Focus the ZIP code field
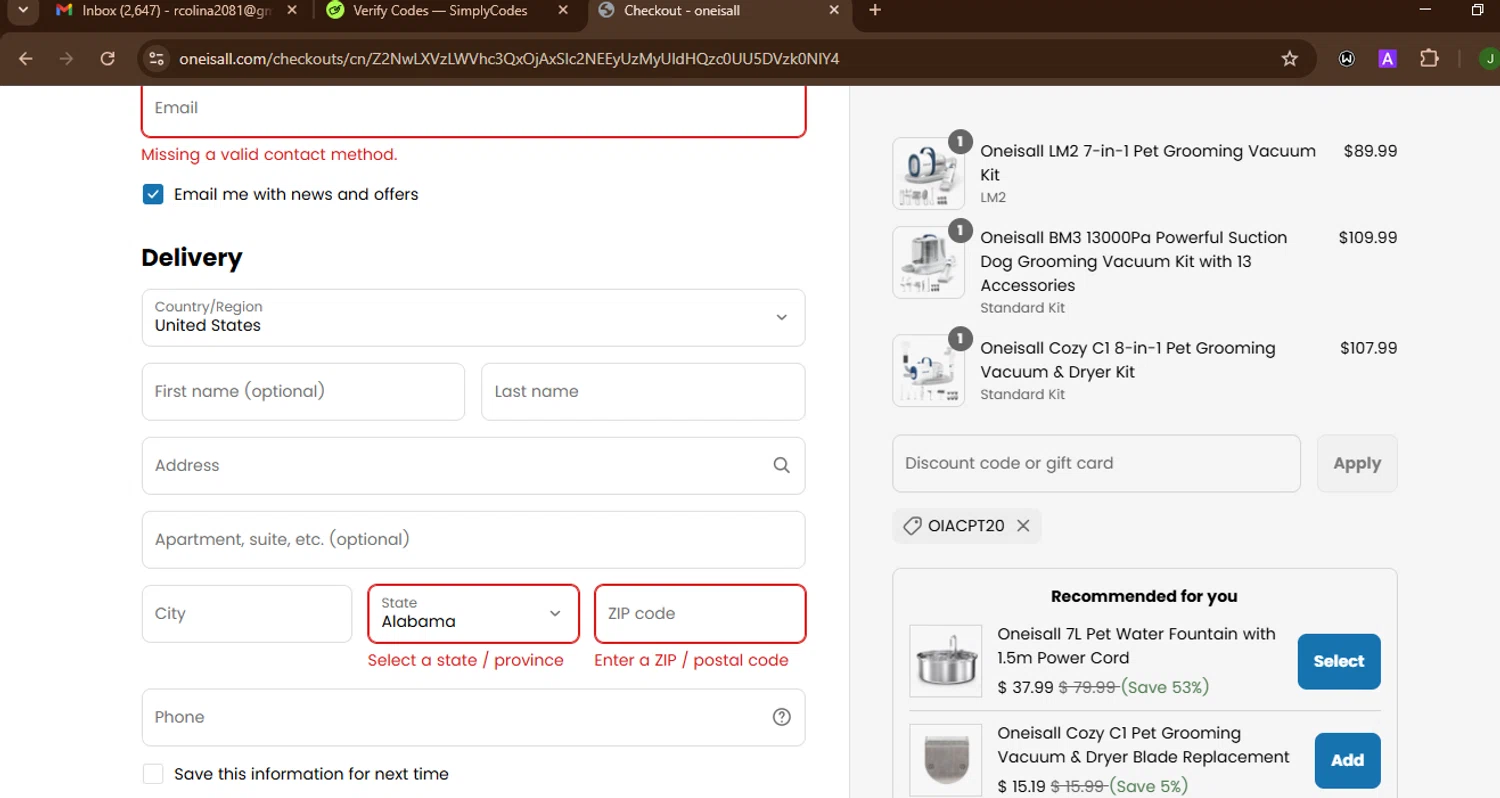The image size is (1500, 798). point(700,614)
